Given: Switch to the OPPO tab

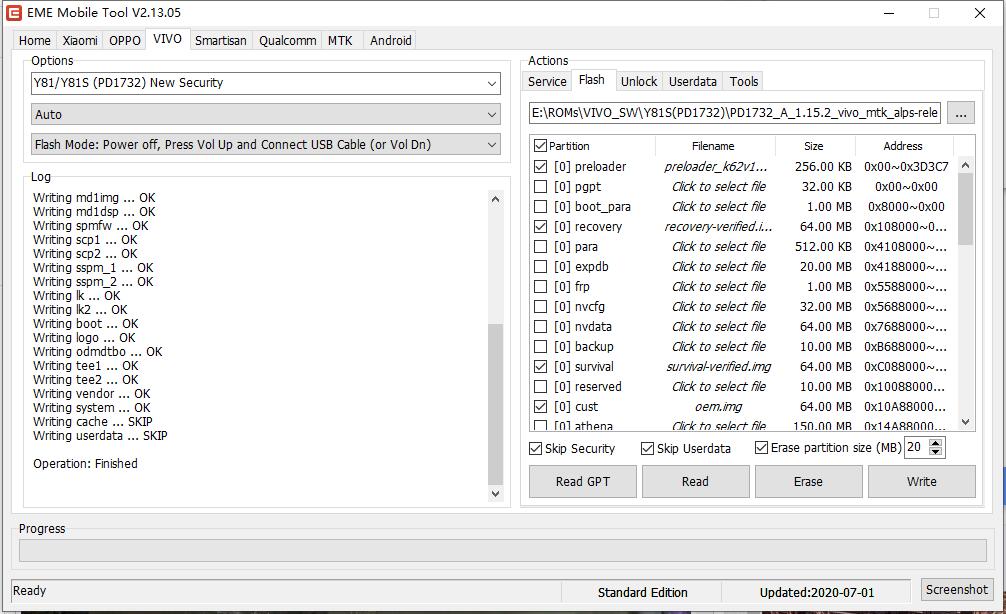Looking at the screenshot, I should coord(124,40).
